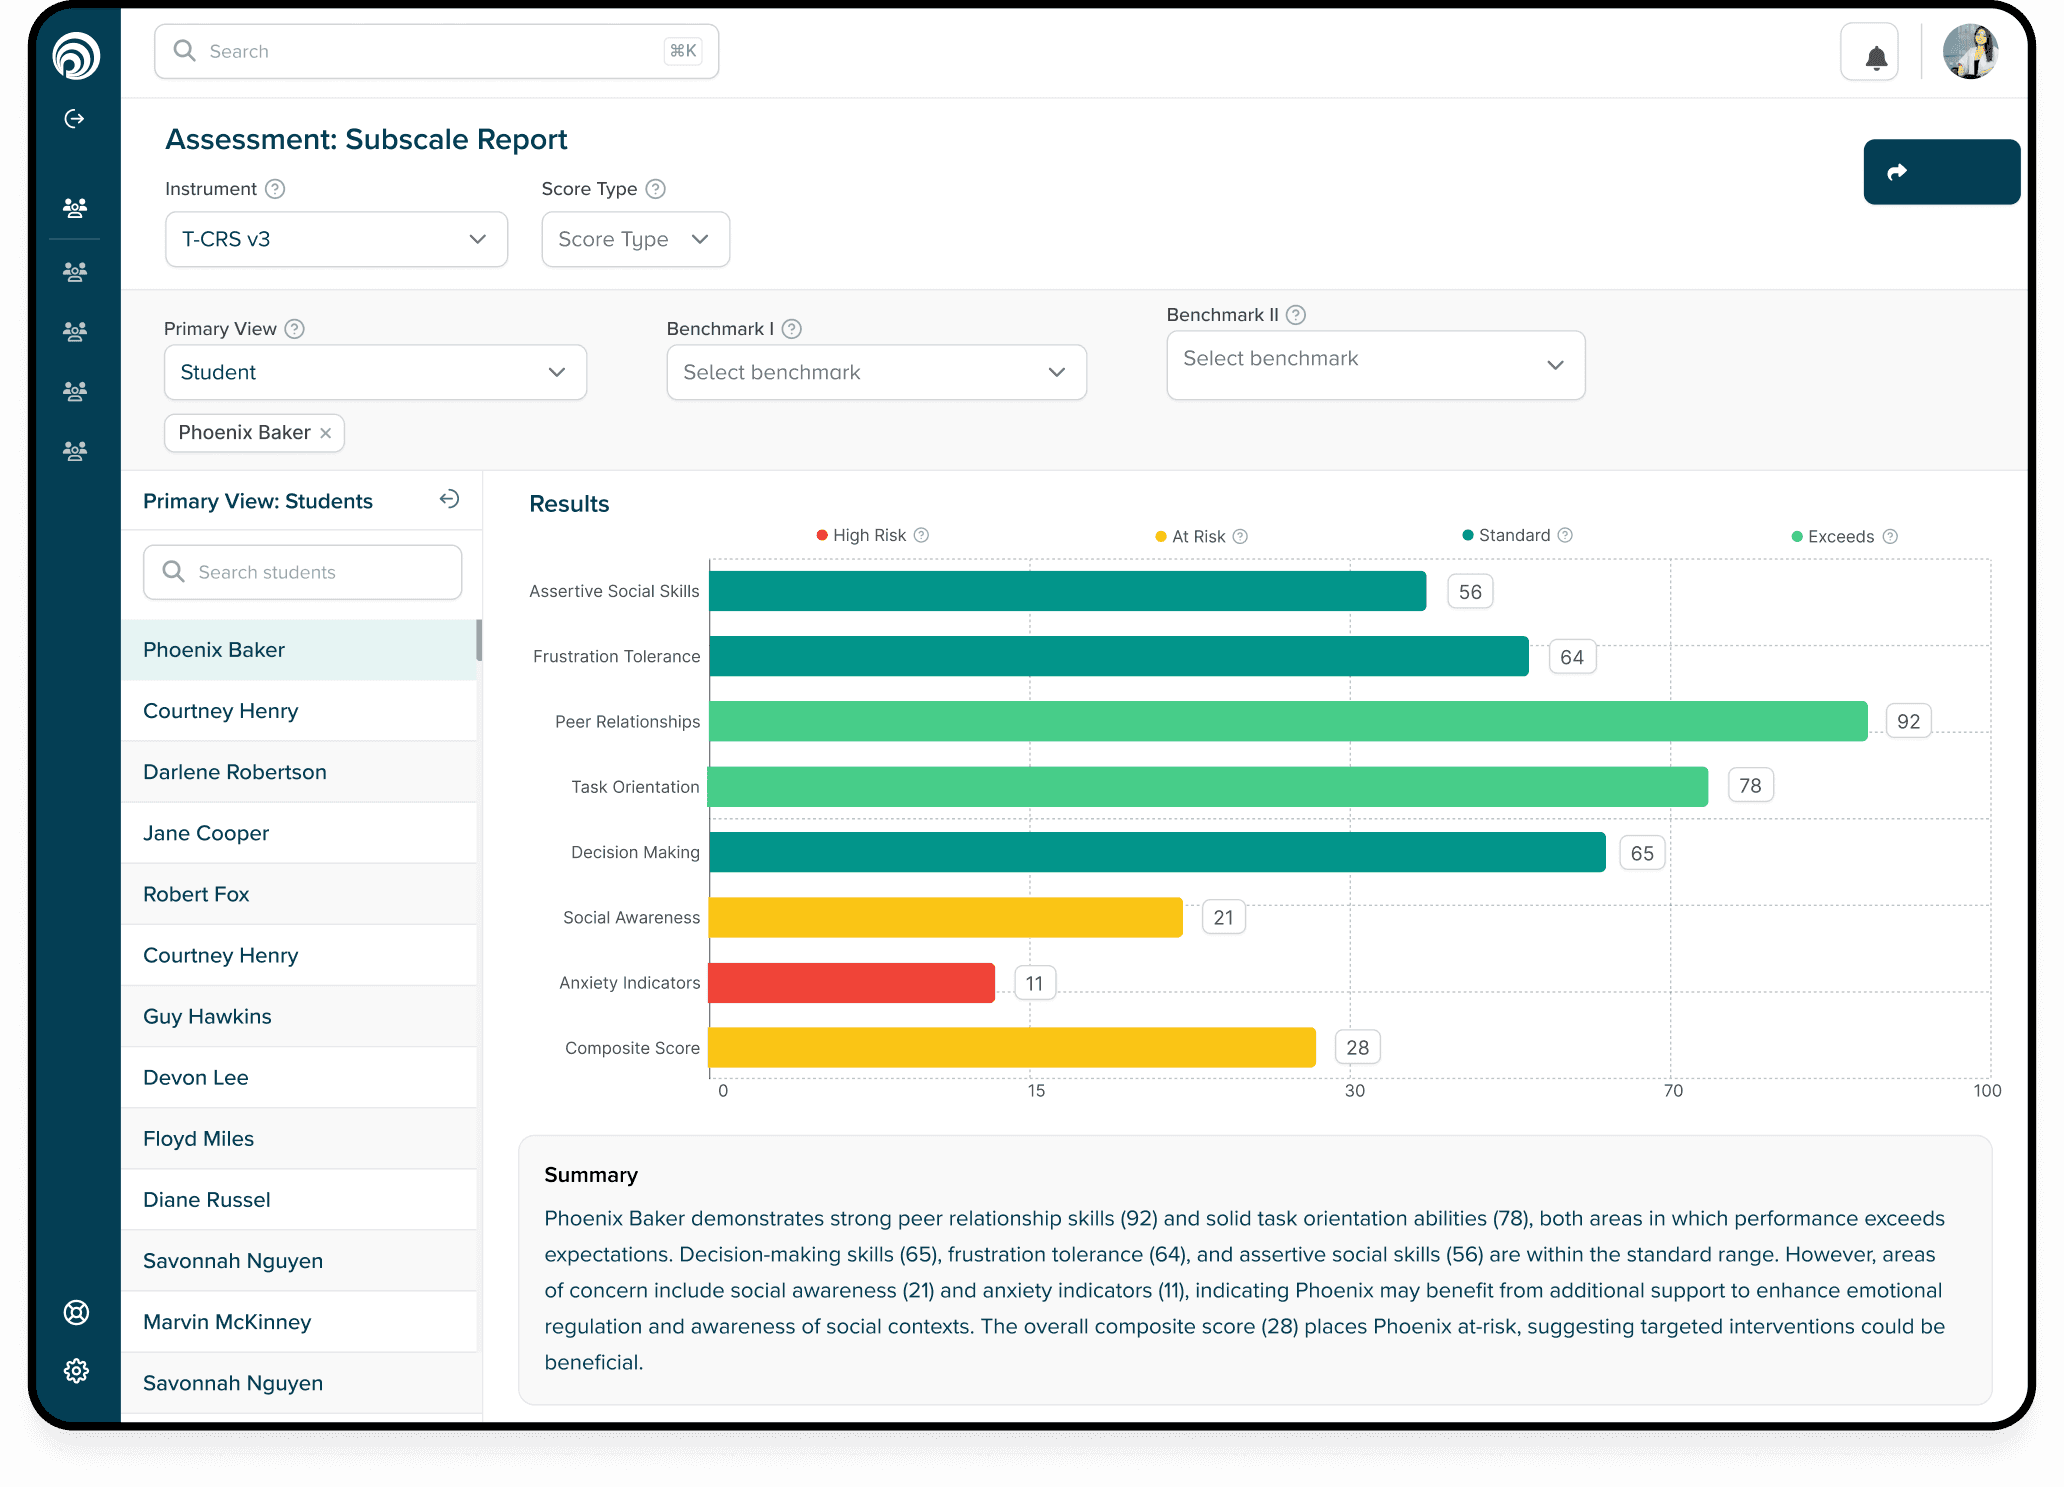
Task: Choose Darlene Robertson from the list
Action: point(235,772)
